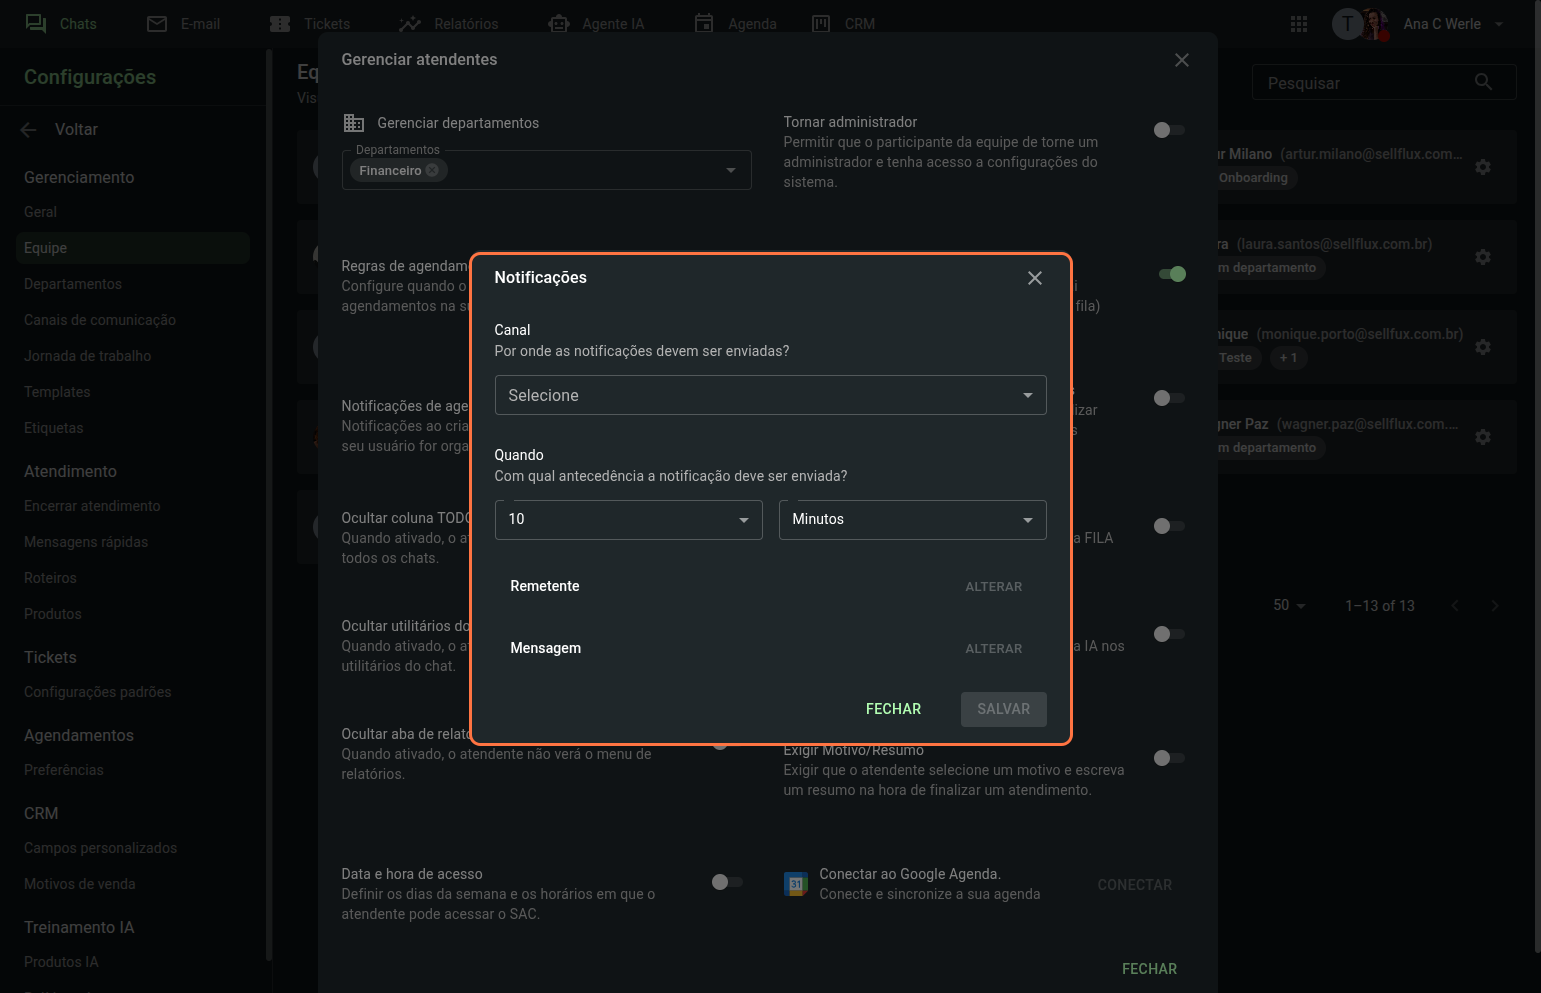Click the search magnifier icon
The image size is (1541, 993).
coord(1483,82)
